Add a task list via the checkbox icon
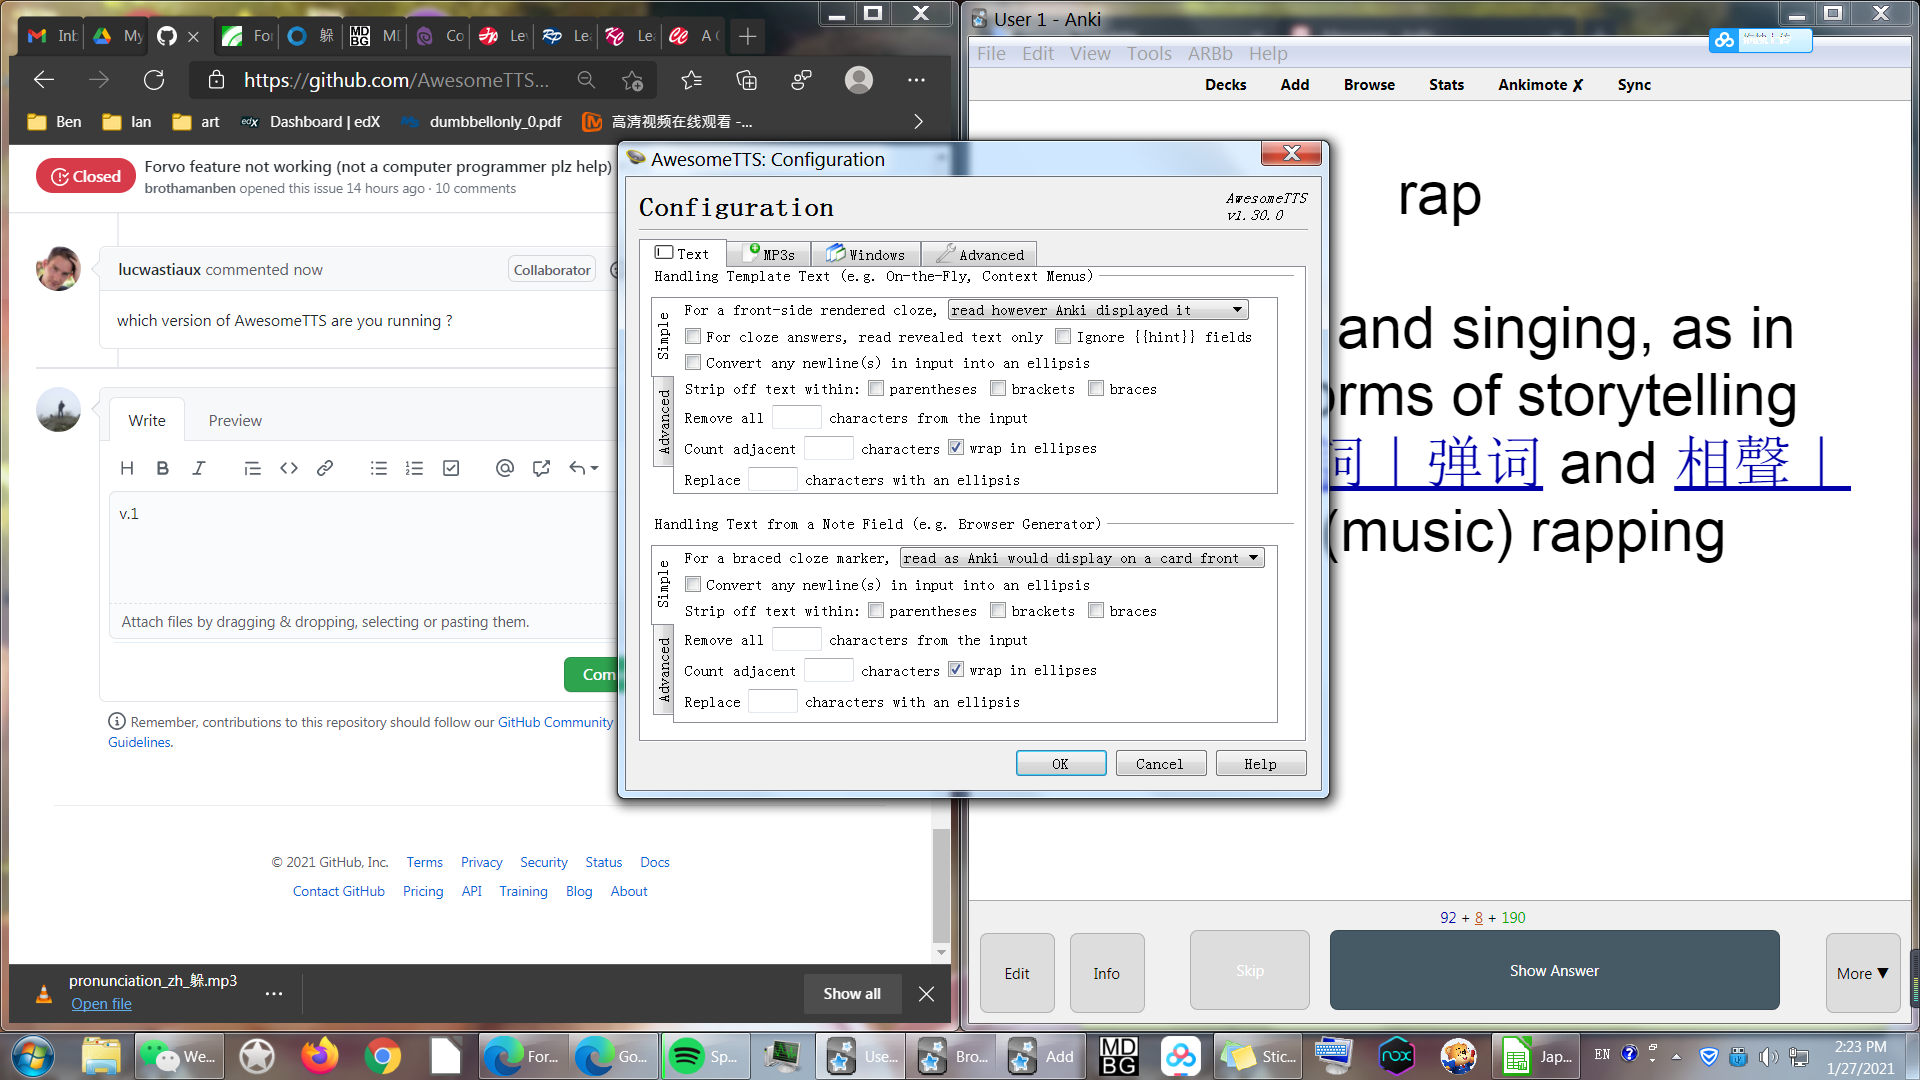The image size is (1920, 1080). 451,468
